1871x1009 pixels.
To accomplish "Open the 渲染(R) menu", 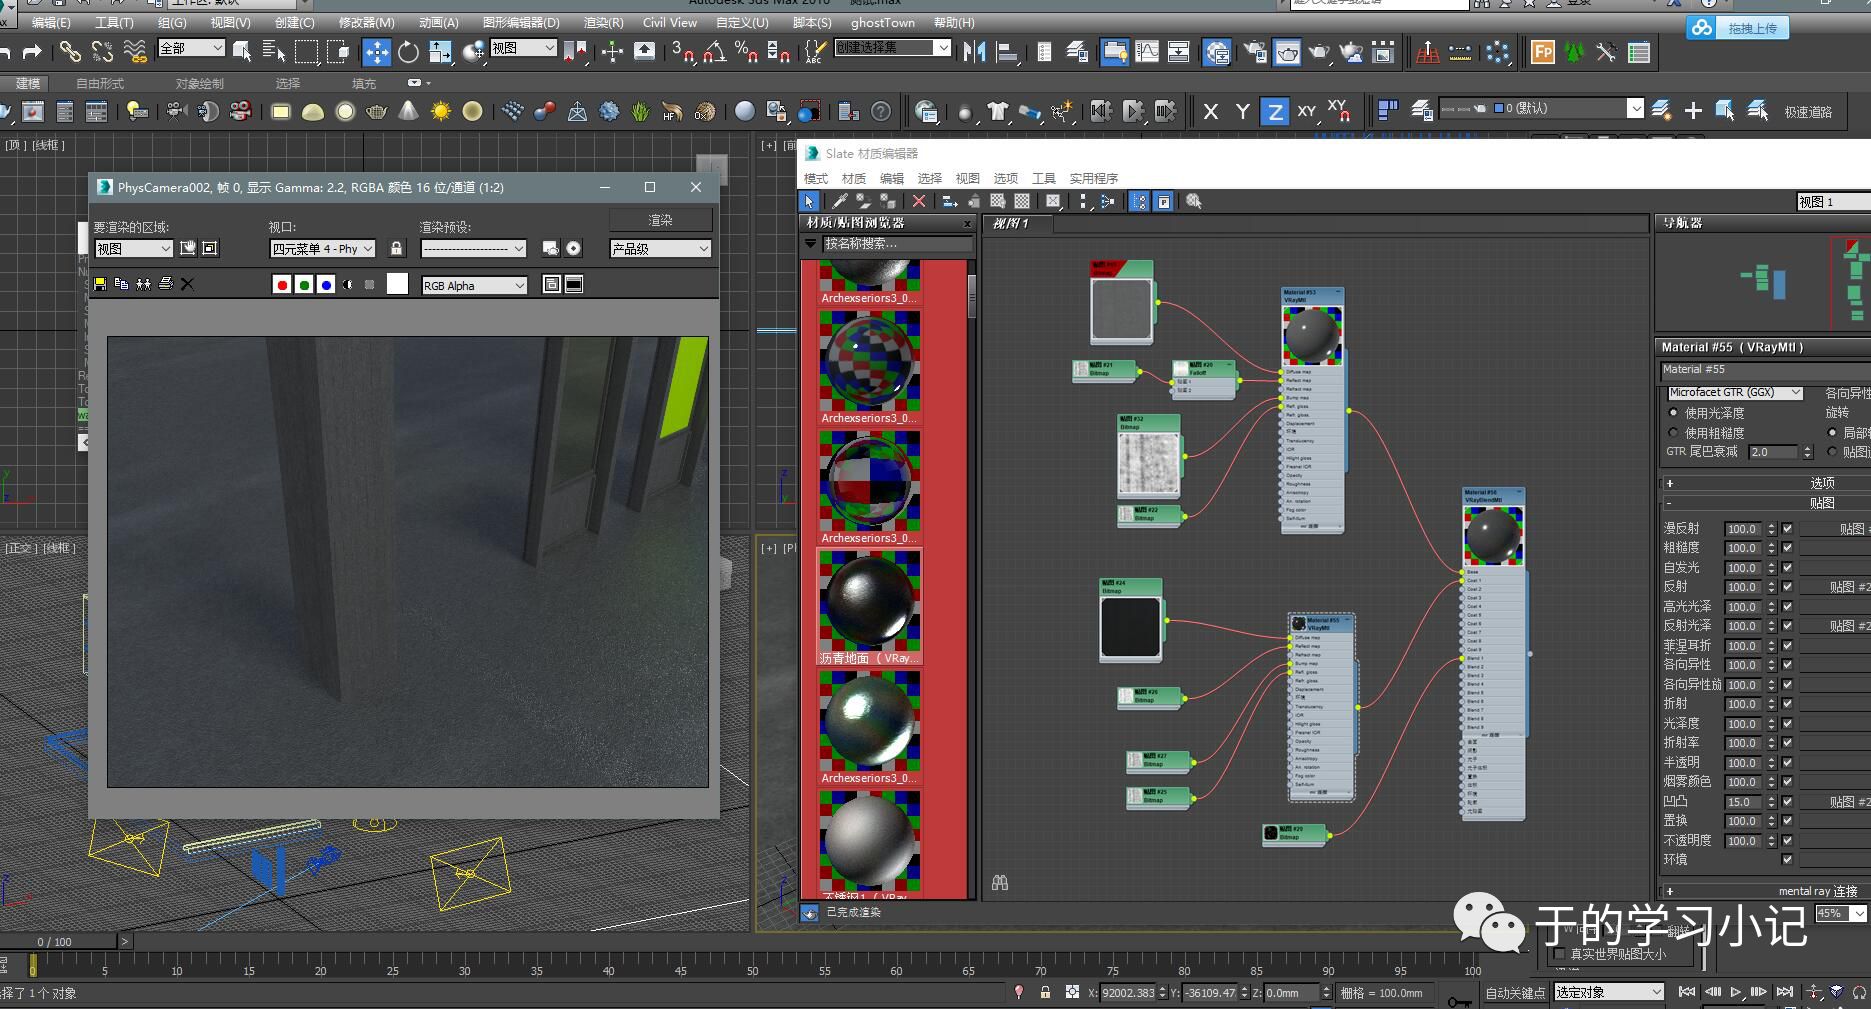I will click(x=603, y=22).
